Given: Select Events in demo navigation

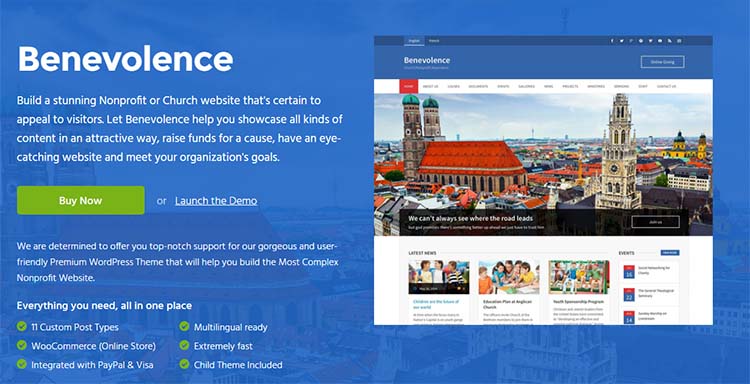Looking at the screenshot, I should coord(503,87).
